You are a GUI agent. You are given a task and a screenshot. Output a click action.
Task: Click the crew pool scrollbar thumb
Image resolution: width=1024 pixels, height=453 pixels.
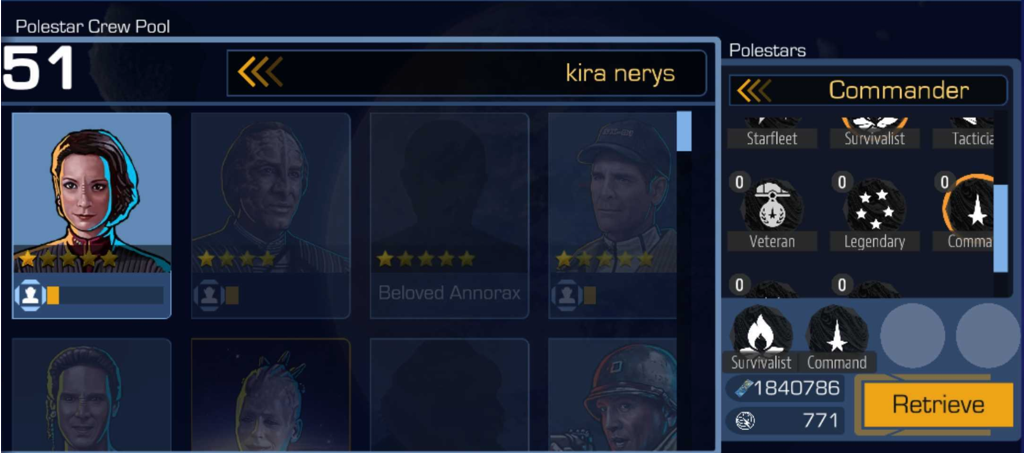[684, 131]
